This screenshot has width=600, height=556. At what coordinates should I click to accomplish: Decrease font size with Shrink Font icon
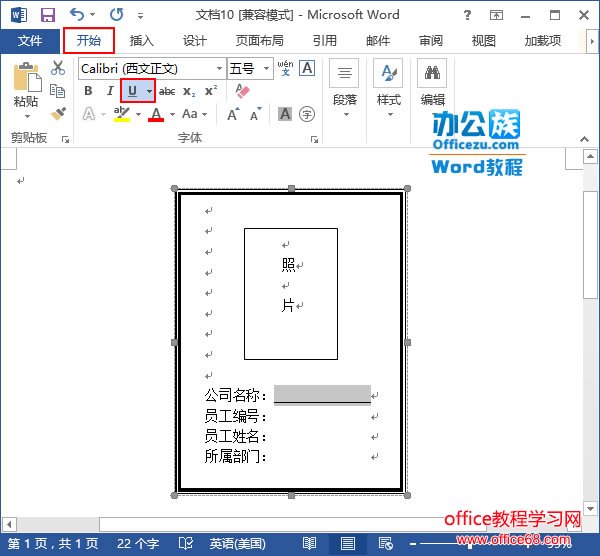(256, 114)
